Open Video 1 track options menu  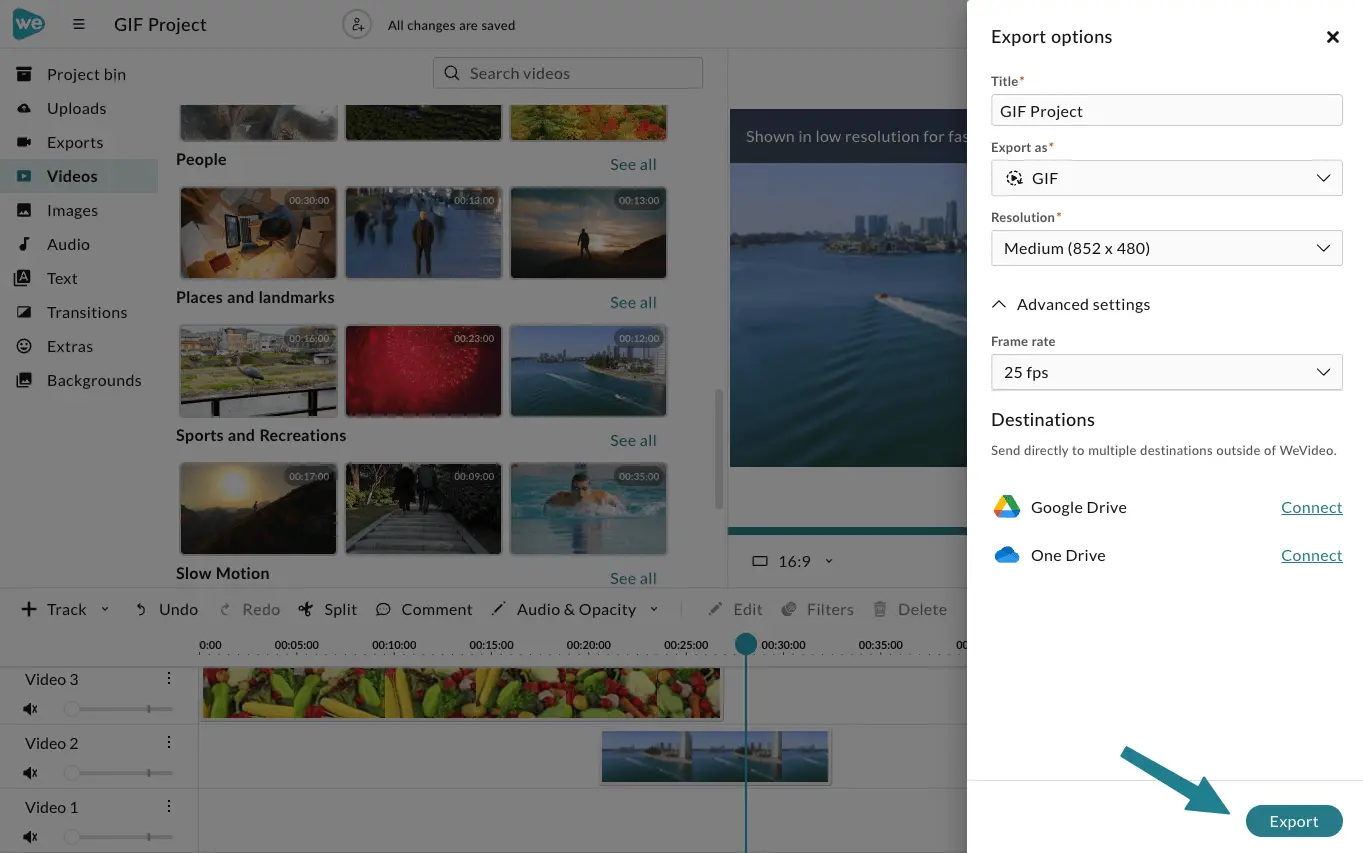(x=169, y=806)
